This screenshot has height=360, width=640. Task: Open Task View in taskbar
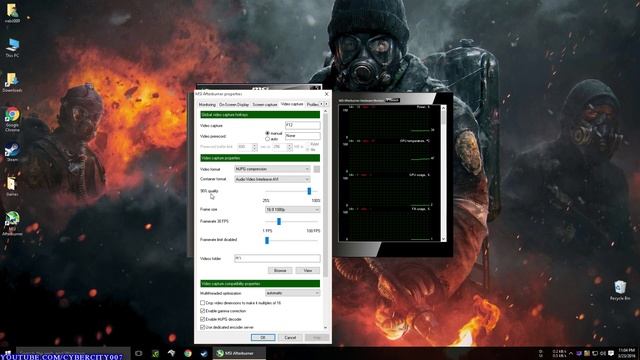(139, 353)
